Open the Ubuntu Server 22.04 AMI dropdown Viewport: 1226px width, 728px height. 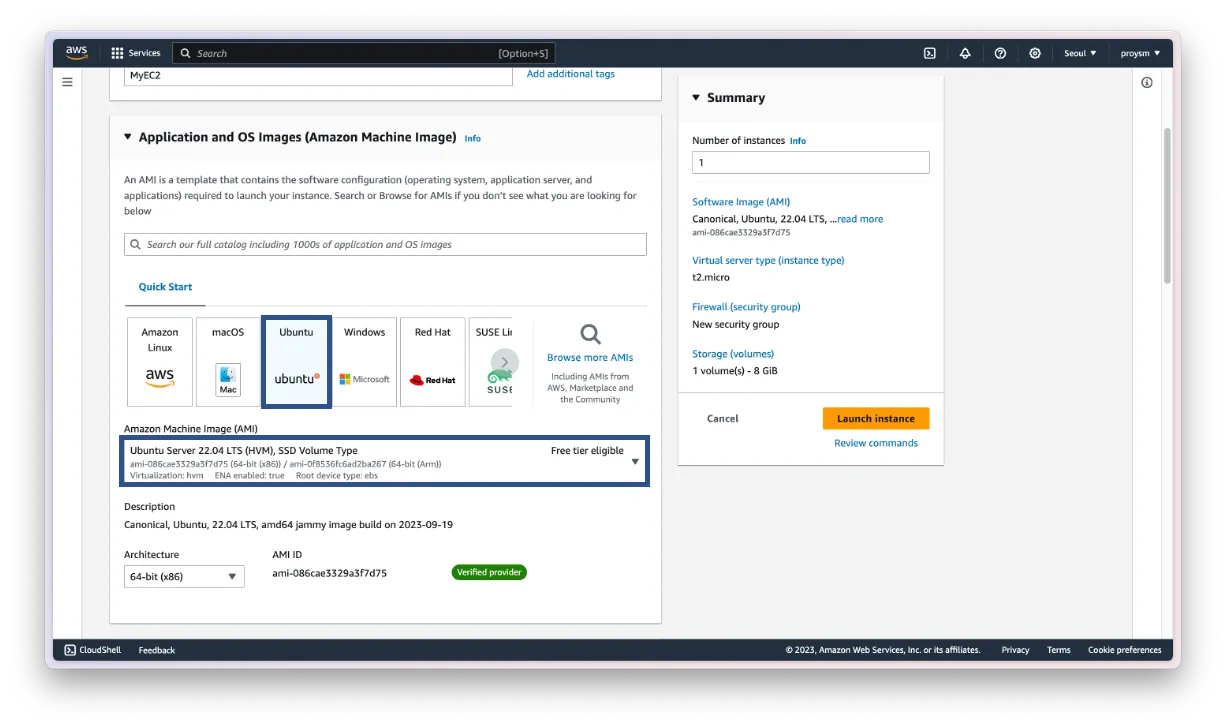click(385, 462)
